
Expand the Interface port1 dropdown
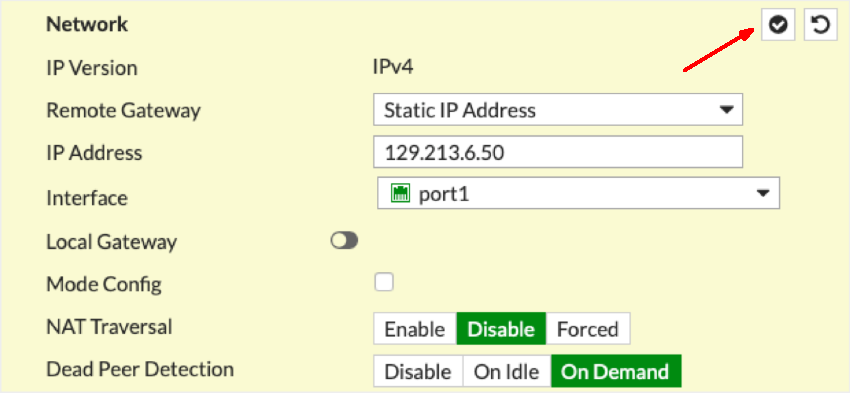point(578,193)
